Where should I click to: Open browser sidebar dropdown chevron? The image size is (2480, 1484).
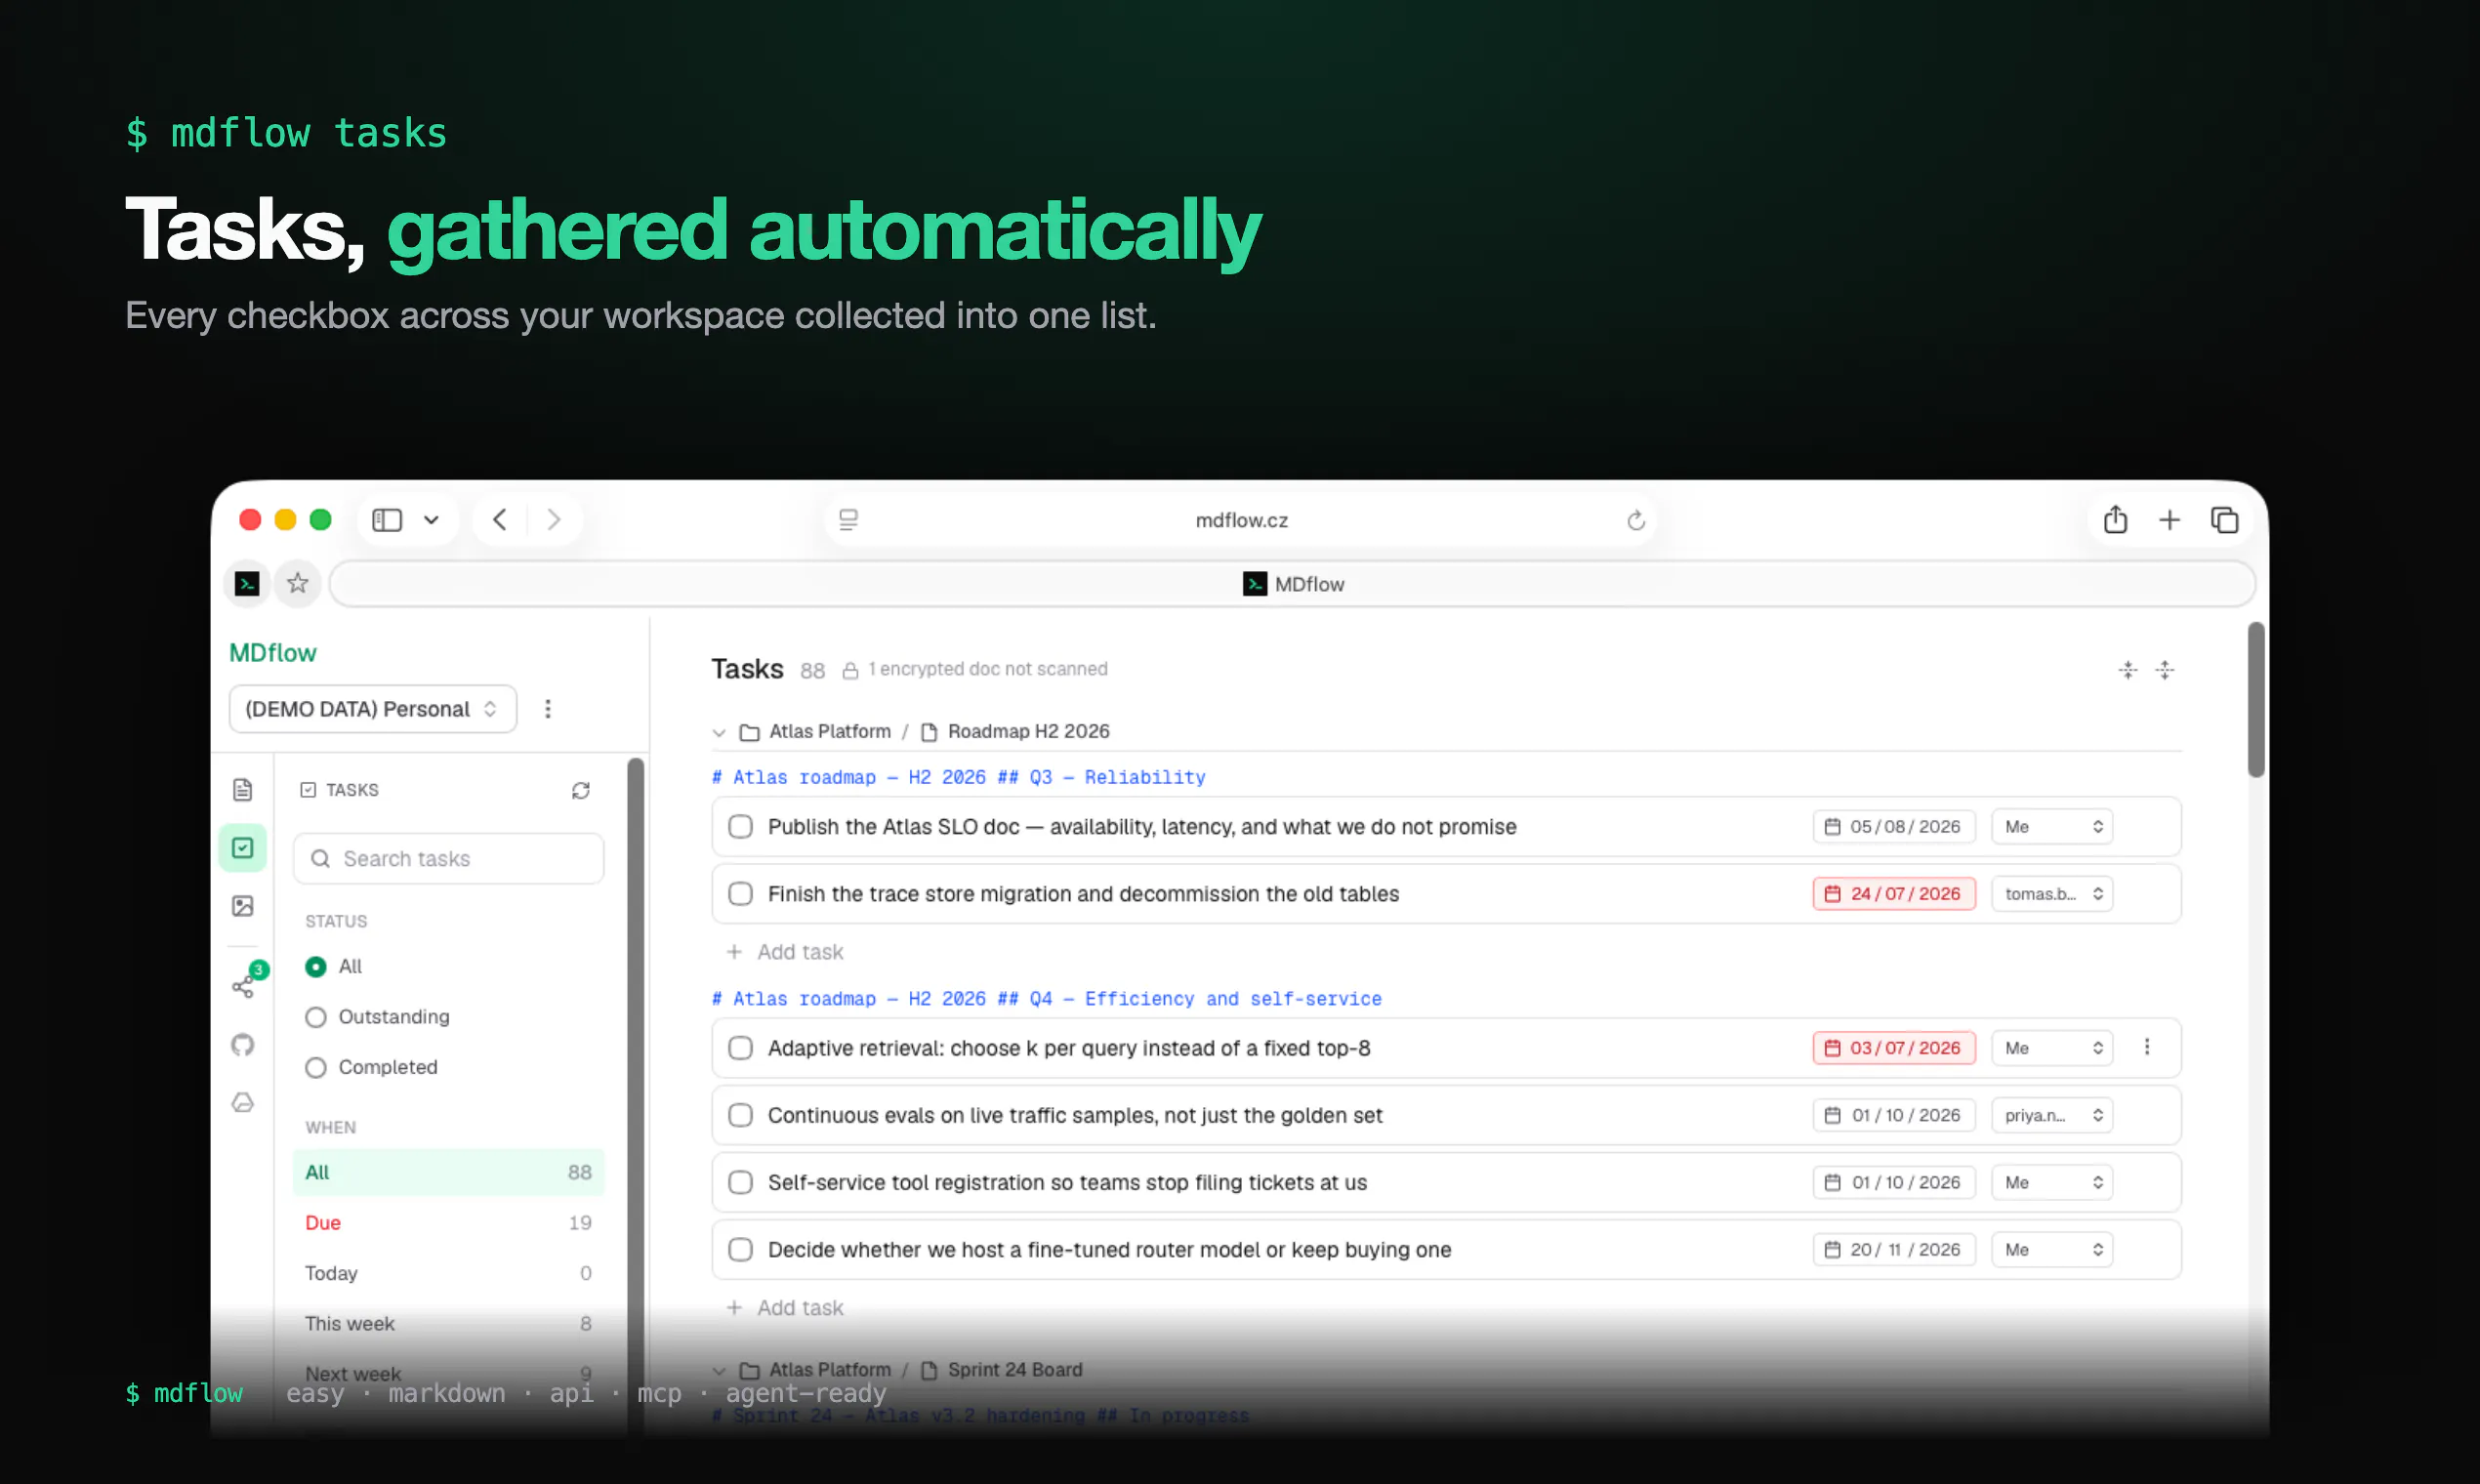(432, 520)
